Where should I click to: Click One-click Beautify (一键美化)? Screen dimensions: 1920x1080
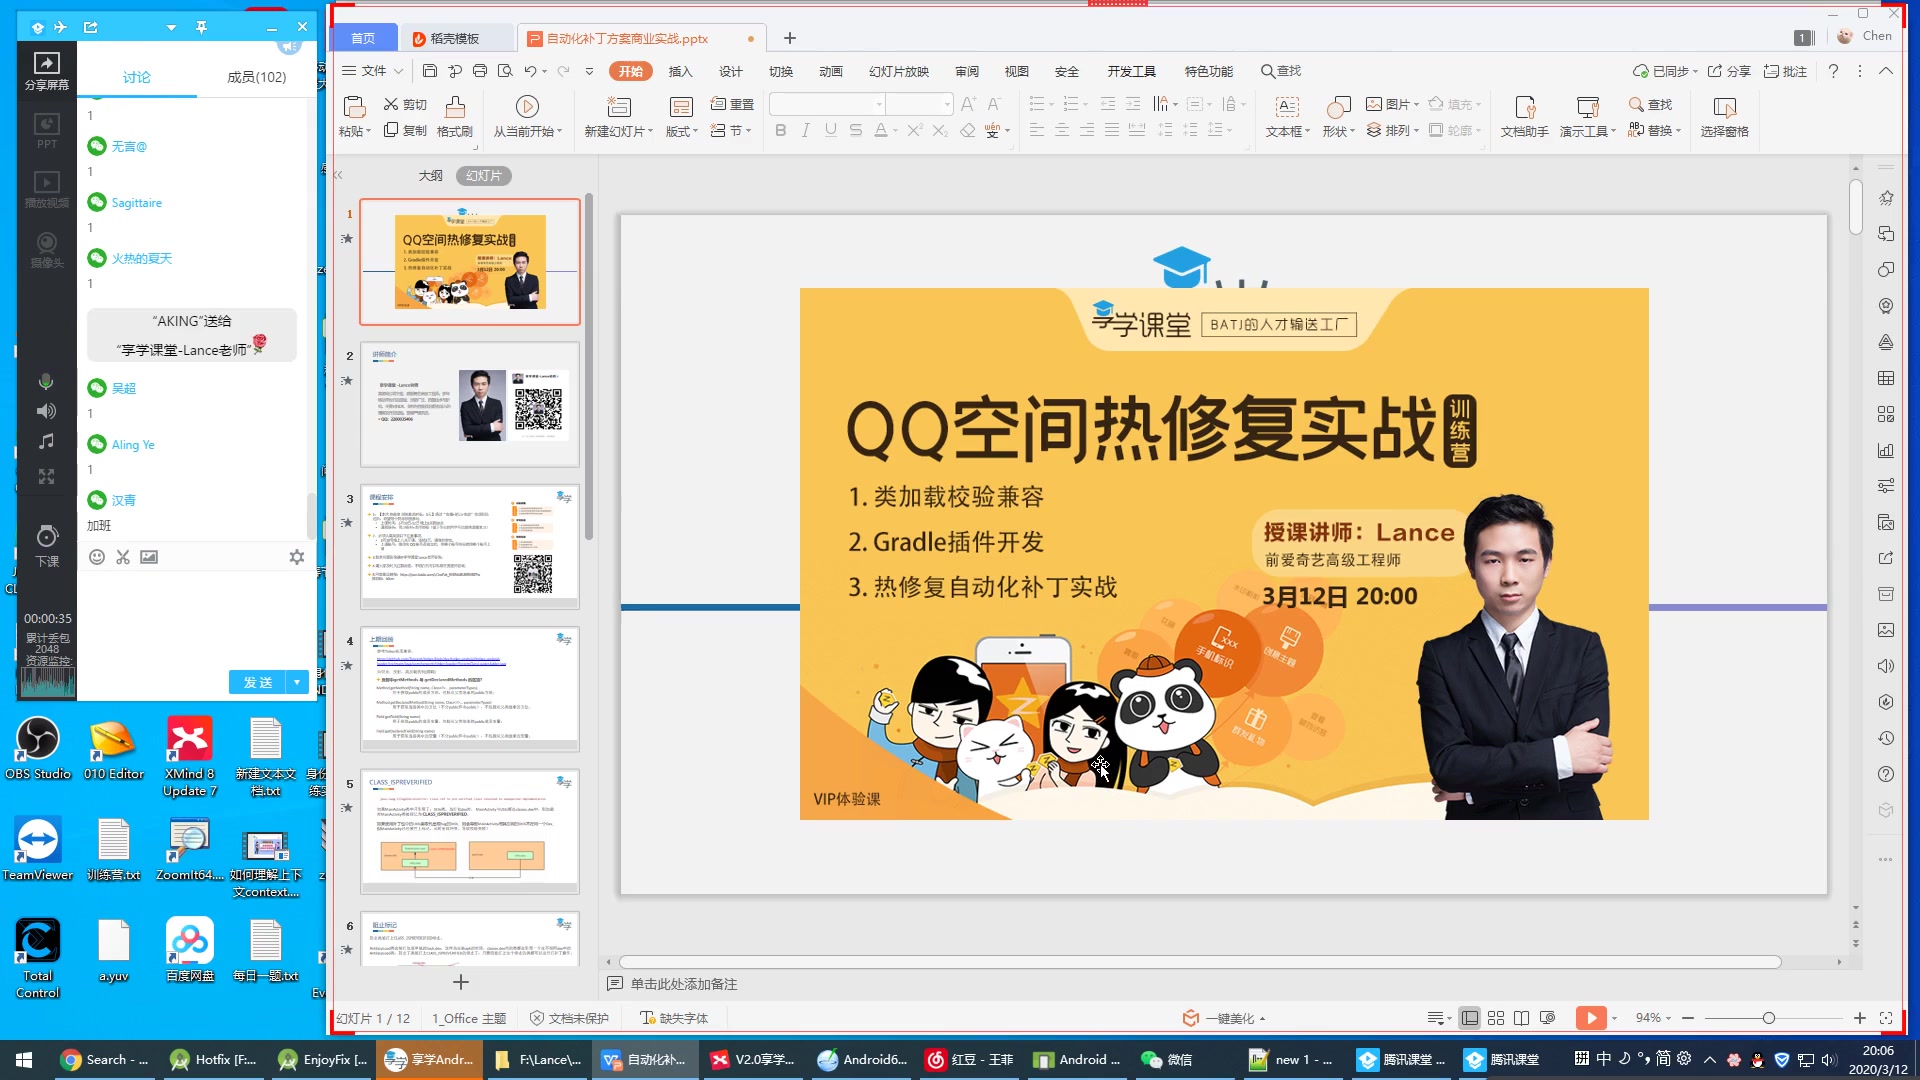tap(1224, 1018)
